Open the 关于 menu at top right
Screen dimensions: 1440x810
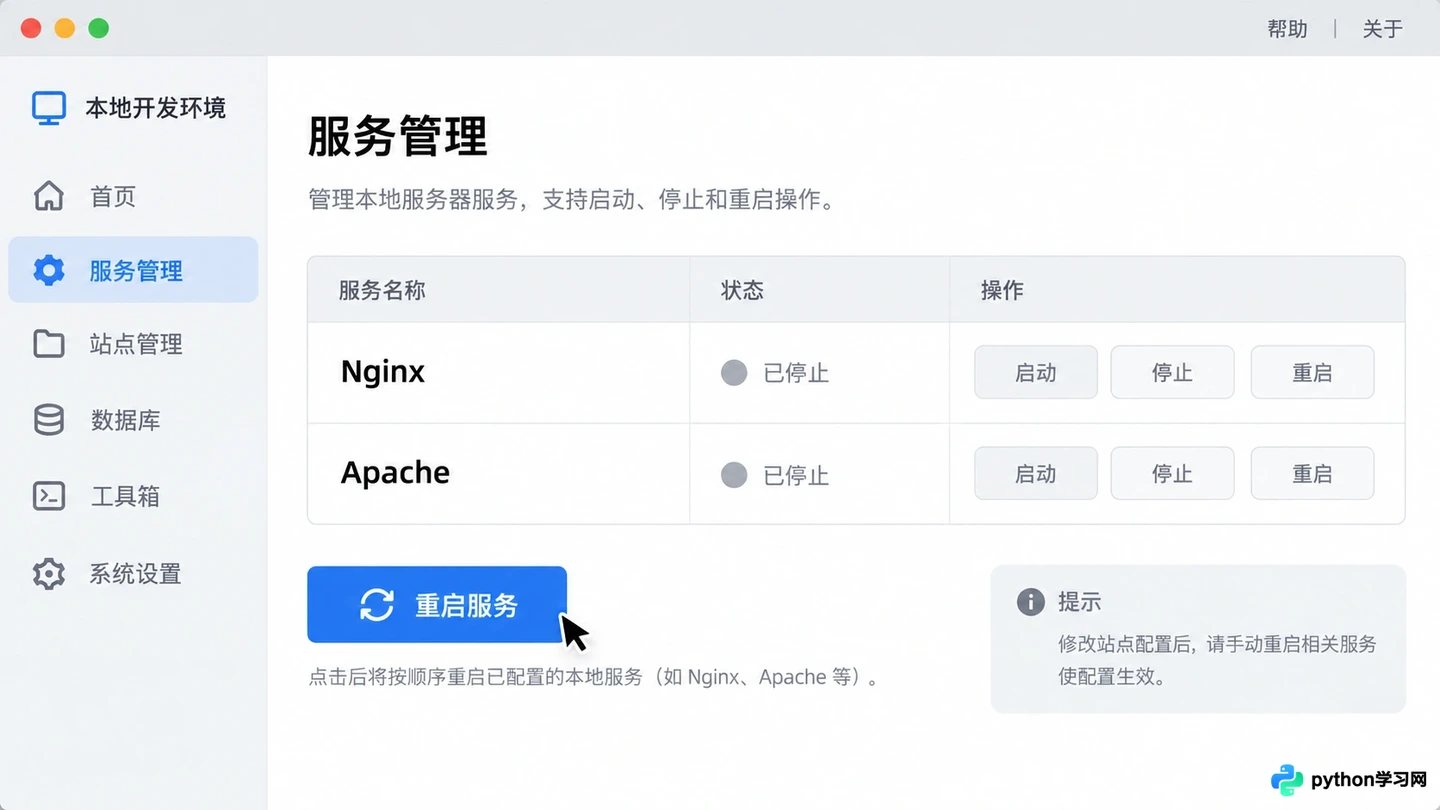coord(1382,29)
